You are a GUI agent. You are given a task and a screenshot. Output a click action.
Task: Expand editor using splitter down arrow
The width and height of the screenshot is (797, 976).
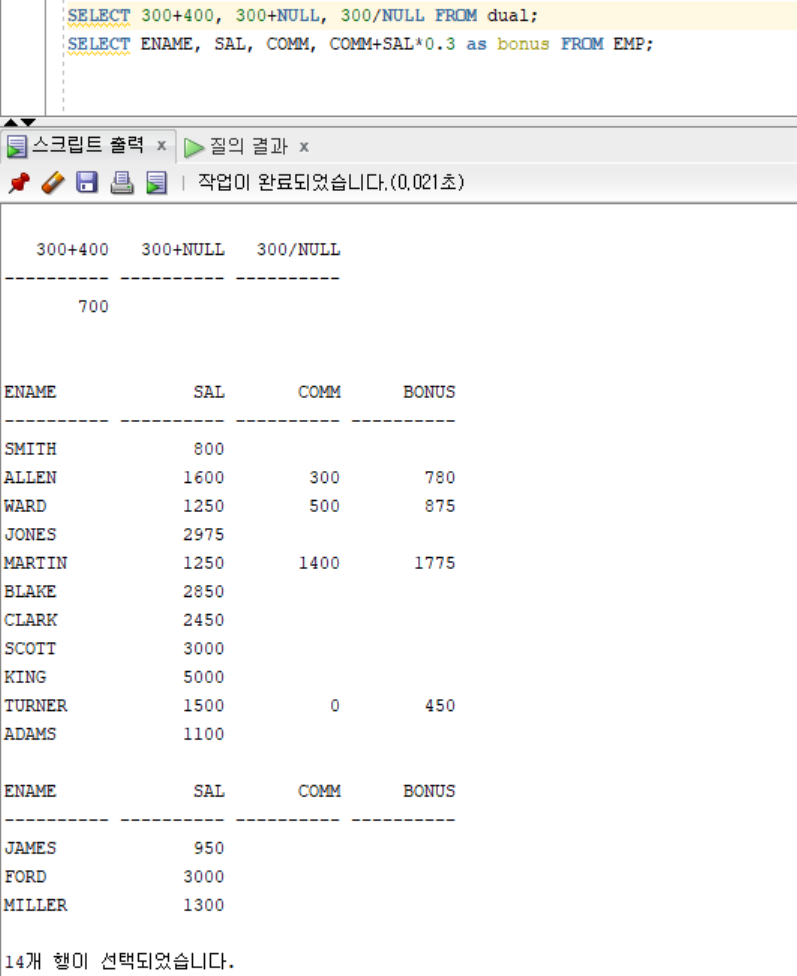[x=28, y=122]
